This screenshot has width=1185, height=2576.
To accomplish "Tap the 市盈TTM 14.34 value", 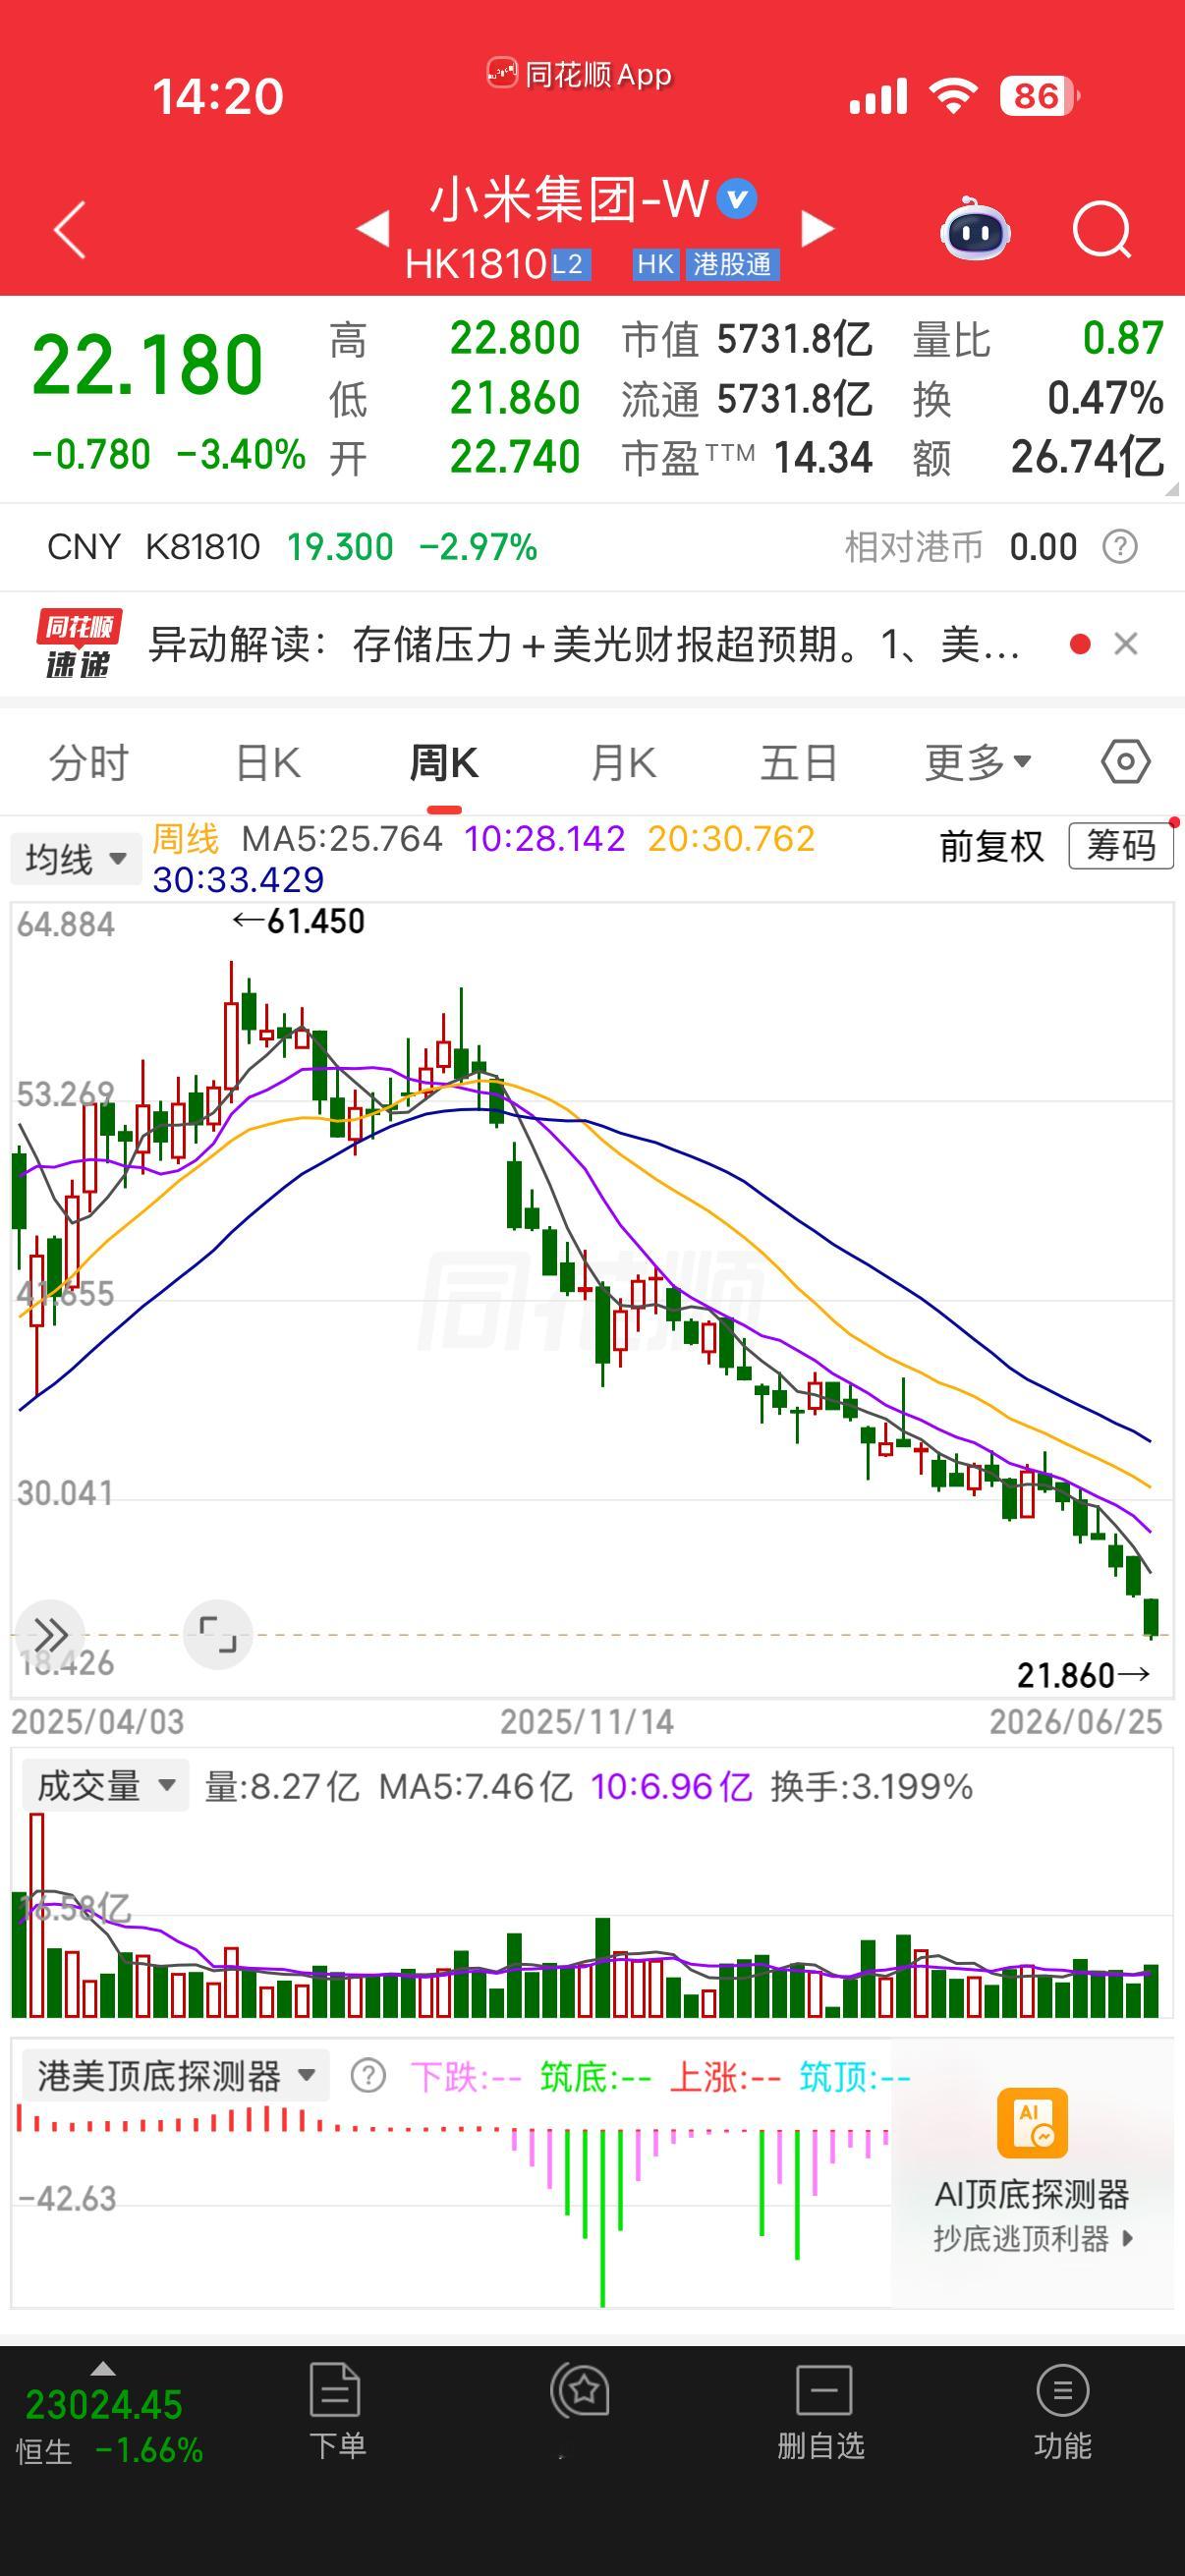I will 823,458.
